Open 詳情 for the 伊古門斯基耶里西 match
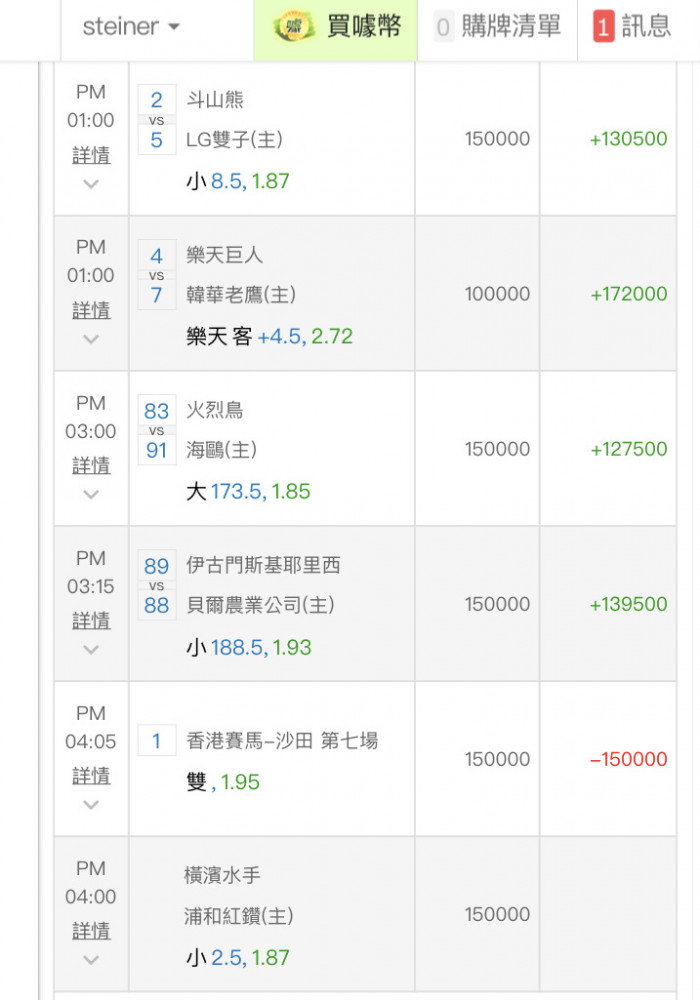 pyautogui.click(x=91, y=620)
